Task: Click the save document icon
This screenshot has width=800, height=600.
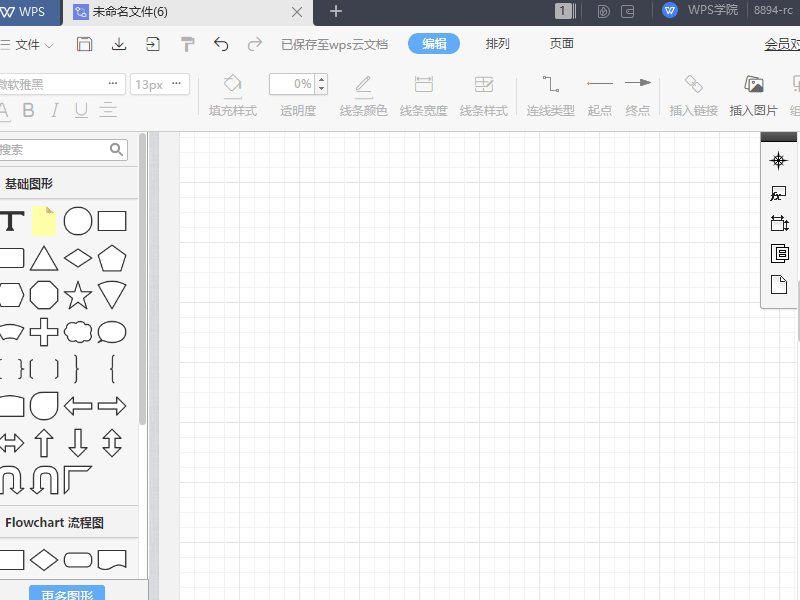Action: point(85,44)
